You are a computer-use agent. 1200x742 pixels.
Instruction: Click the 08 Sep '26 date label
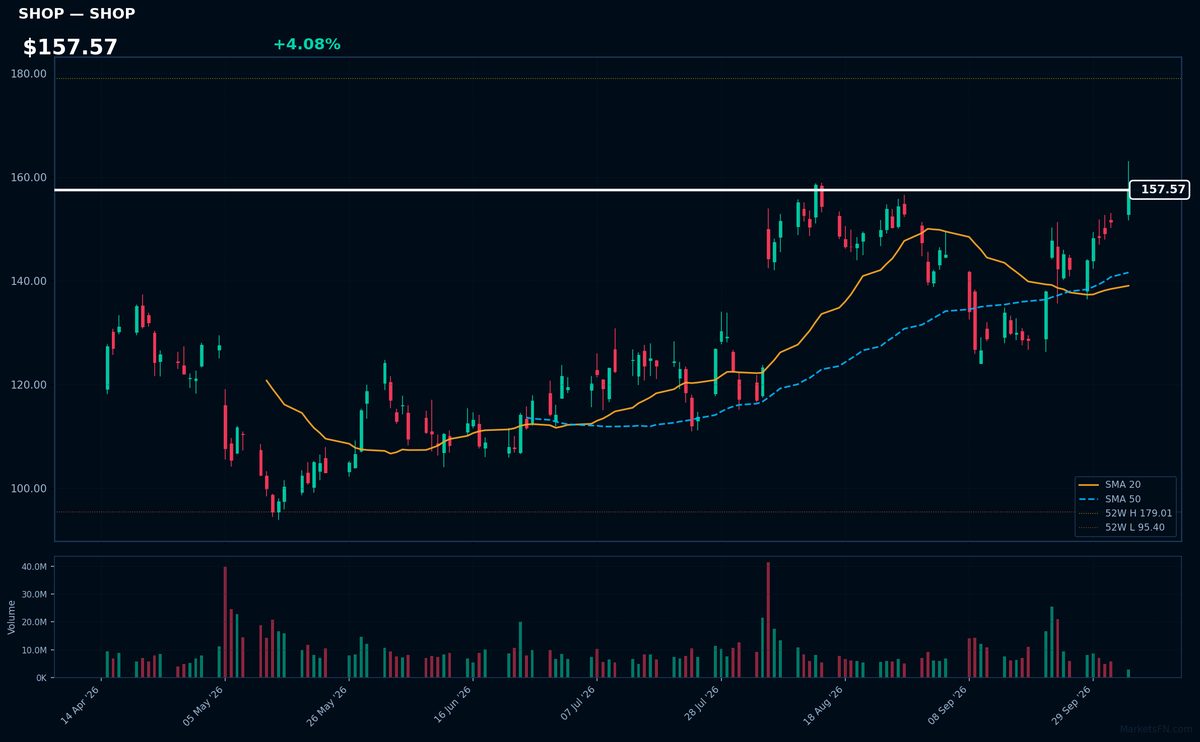[950, 704]
